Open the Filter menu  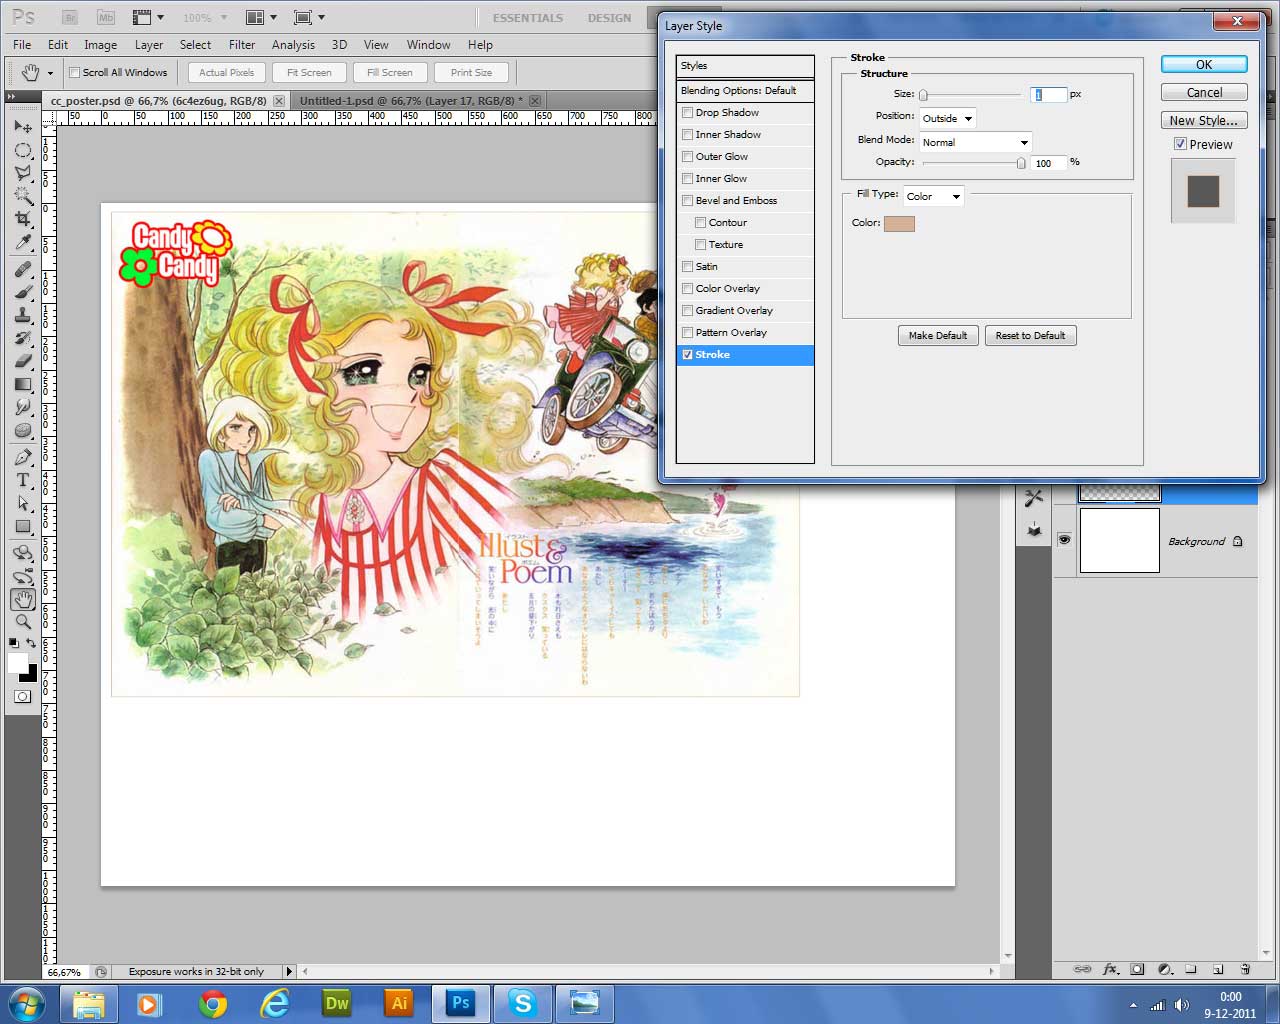click(x=242, y=45)
